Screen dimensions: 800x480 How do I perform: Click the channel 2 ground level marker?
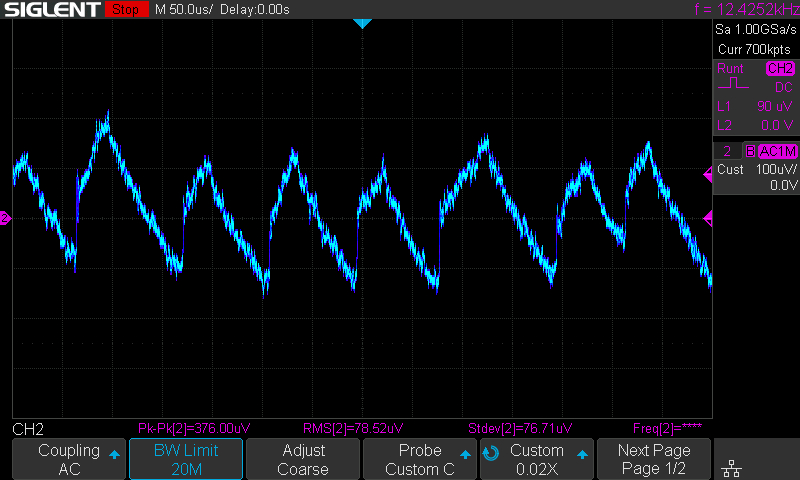[5, 218]
